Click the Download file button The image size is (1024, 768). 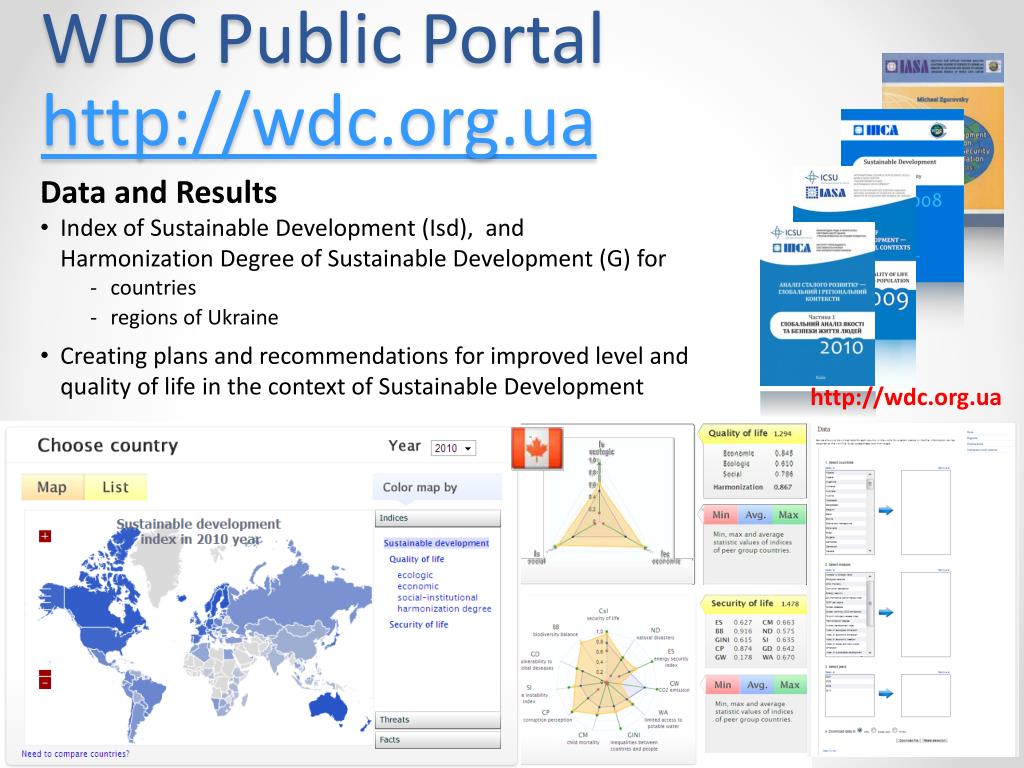909,741
